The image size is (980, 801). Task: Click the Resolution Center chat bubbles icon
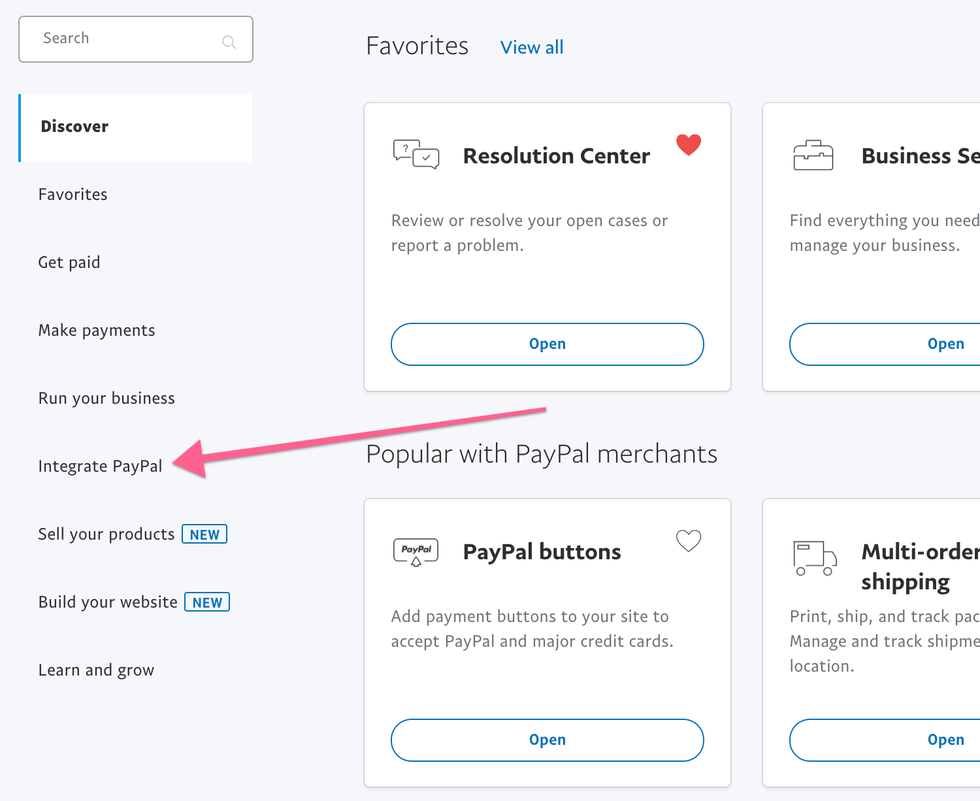click(416, 155)
